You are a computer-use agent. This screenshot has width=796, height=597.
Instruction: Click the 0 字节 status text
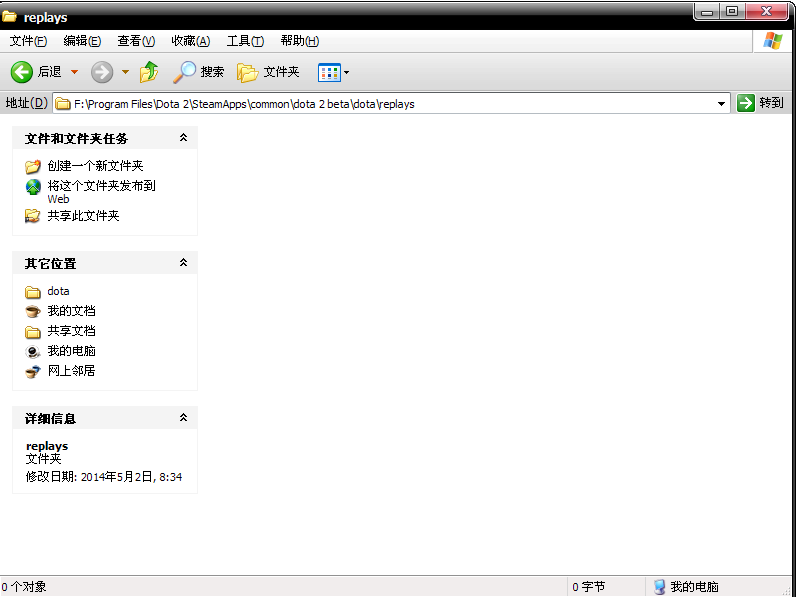coord(589,587)
